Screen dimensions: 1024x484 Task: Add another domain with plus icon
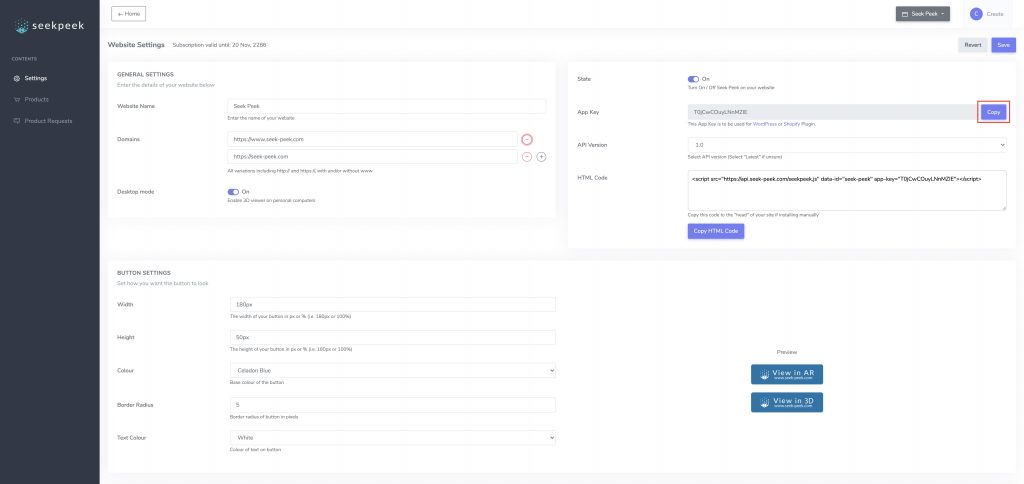pyautogui.click(x=541, y=157)
